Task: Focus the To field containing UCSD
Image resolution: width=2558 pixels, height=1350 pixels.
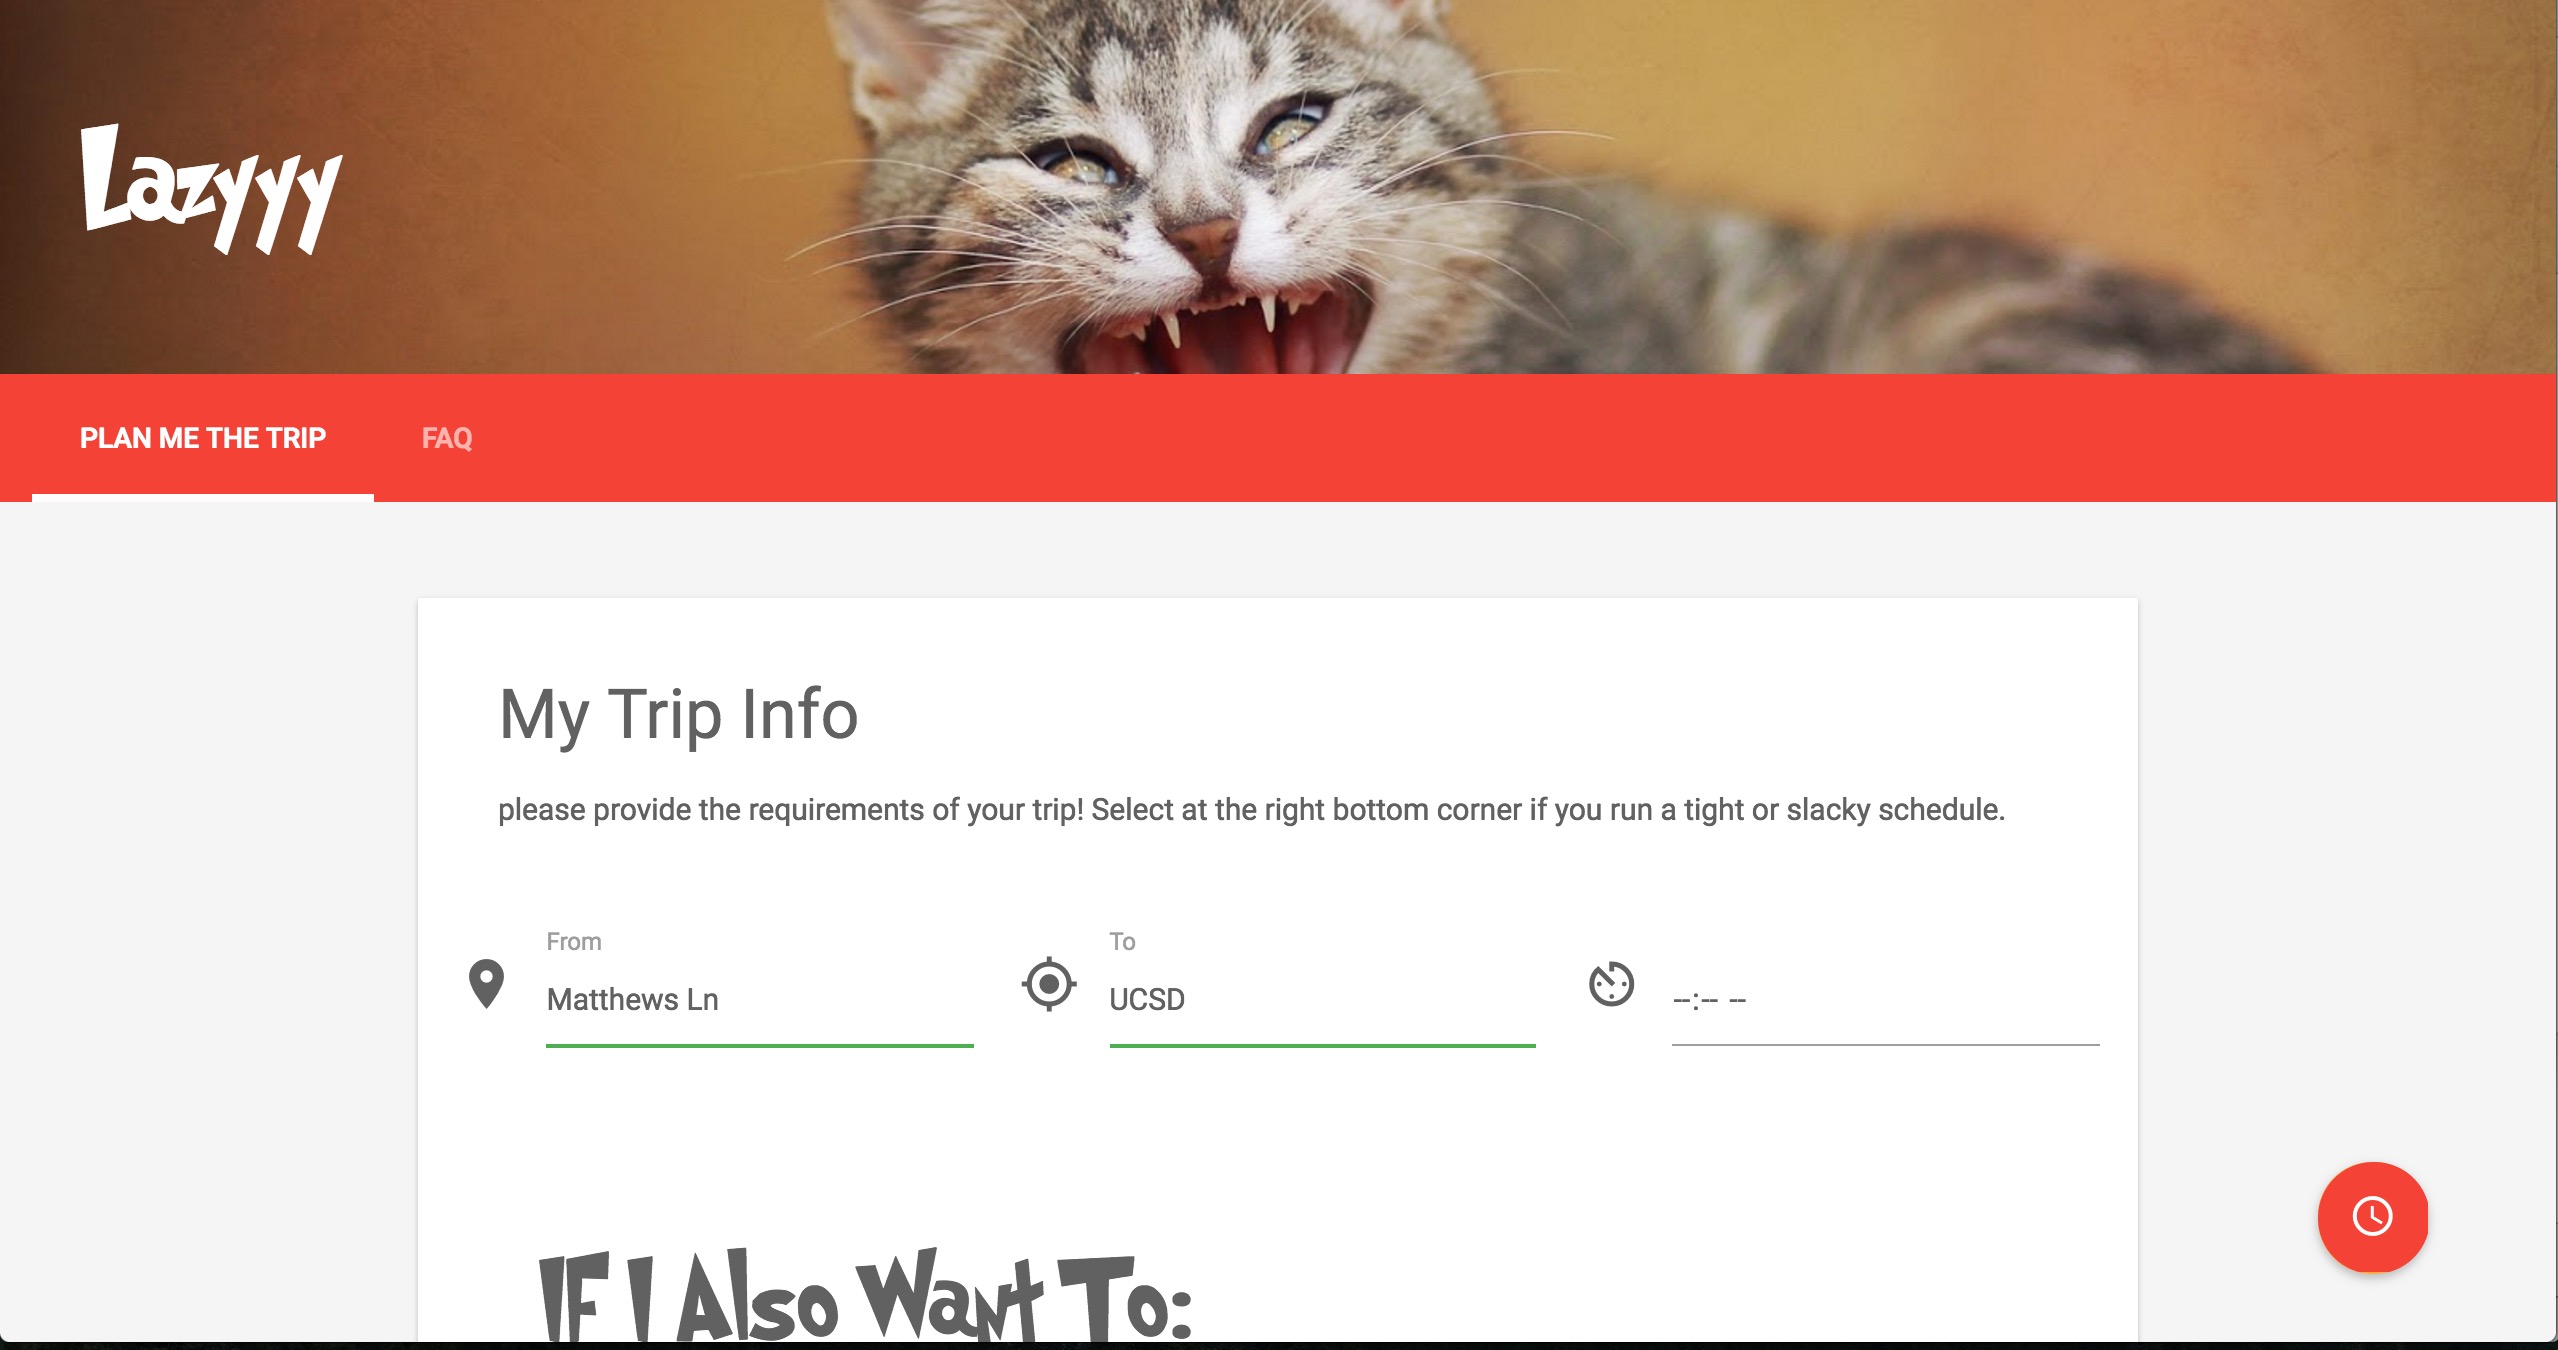Action: [x=1322, y=999]
